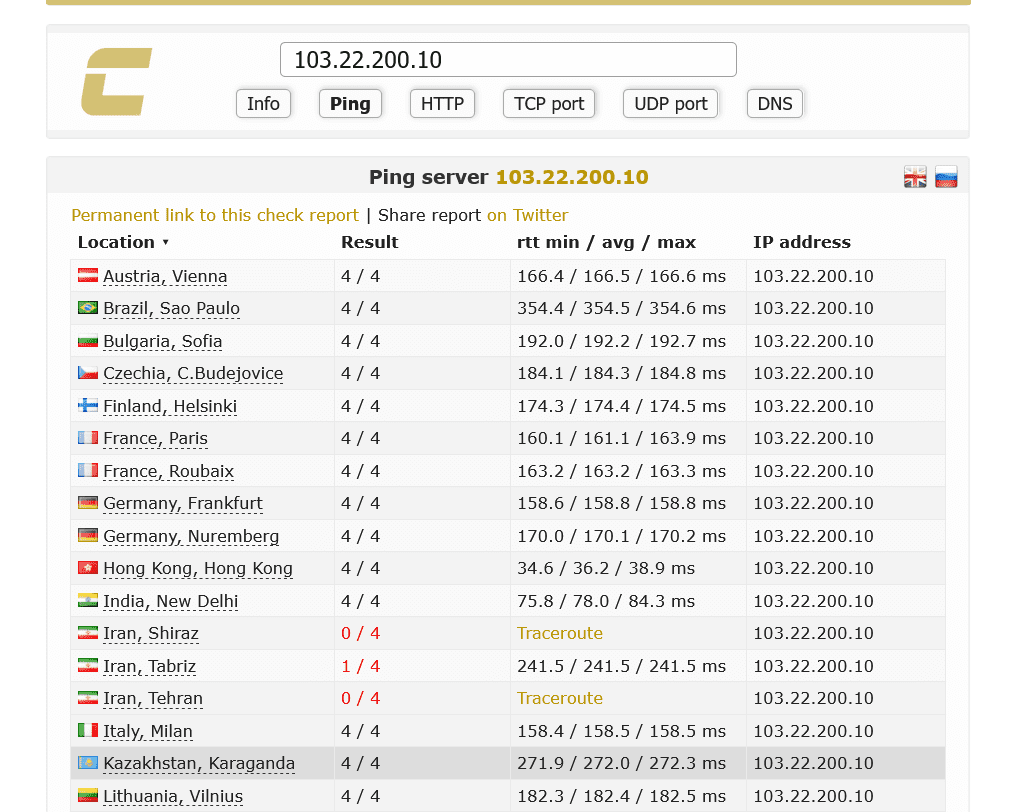1013x812 pixels.
Task: Open the DNS check tab
Action: (x=774, y=104)
